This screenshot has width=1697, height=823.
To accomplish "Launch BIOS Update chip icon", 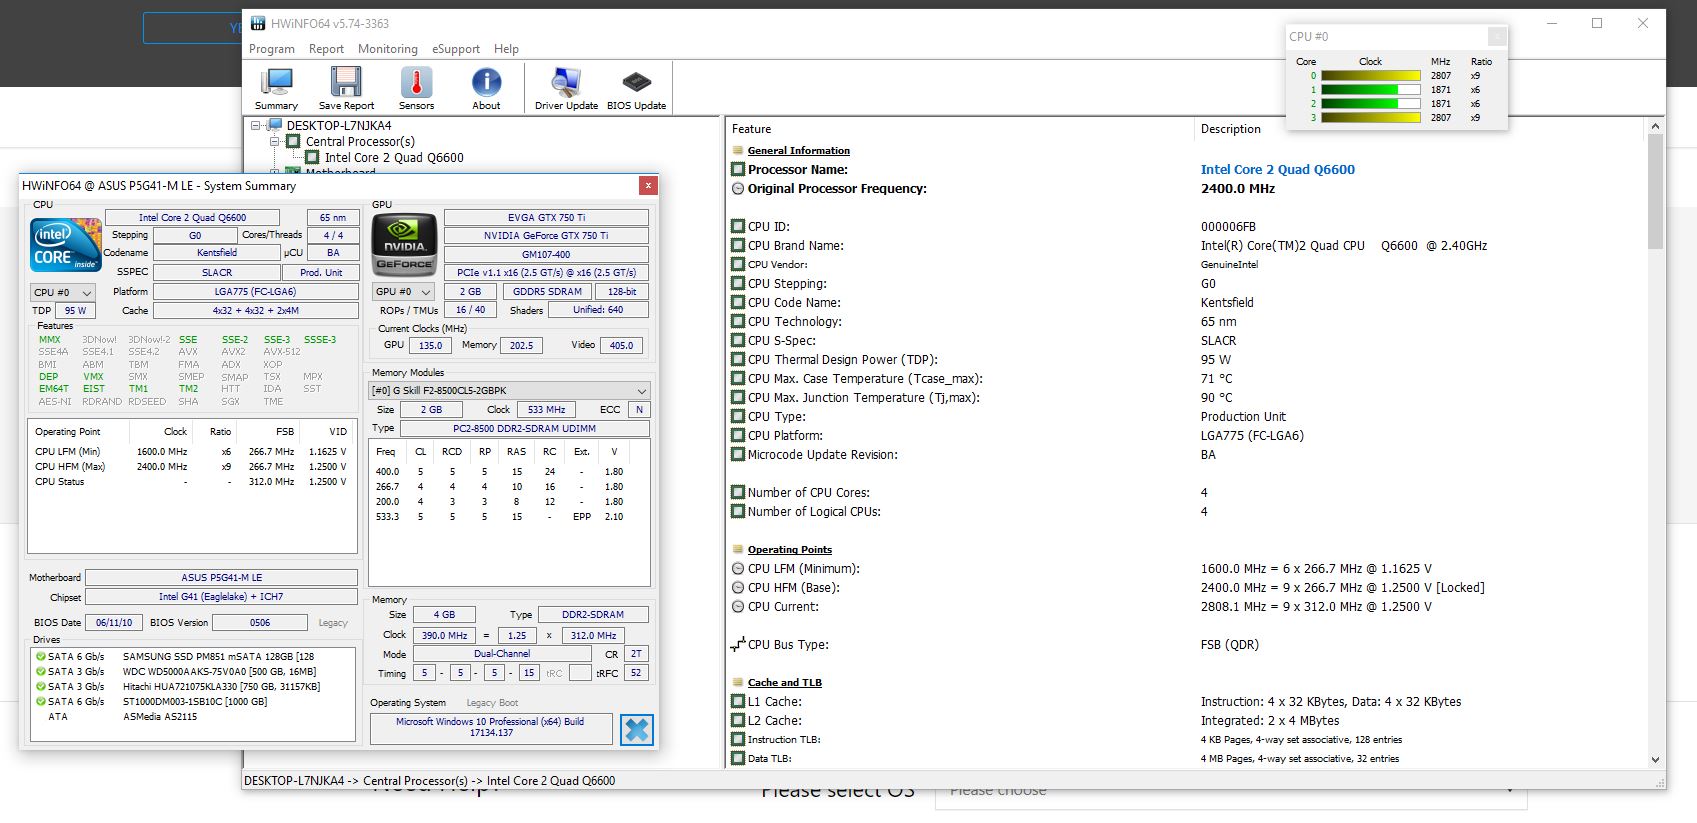I will pos(636,88).
